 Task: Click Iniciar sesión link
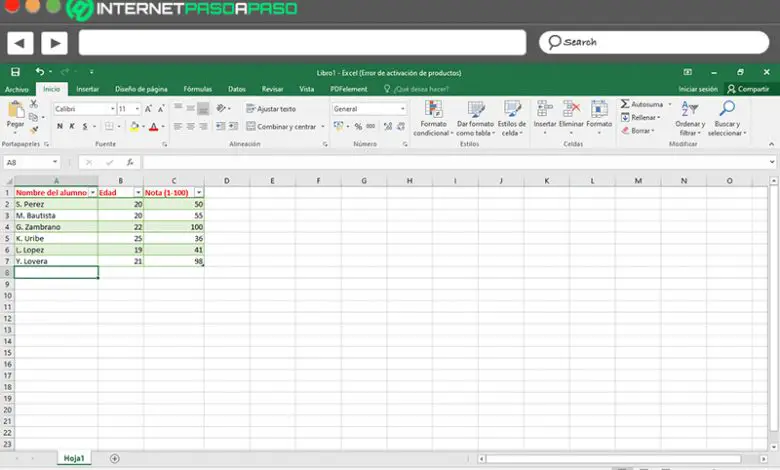[x=698, y=89]
